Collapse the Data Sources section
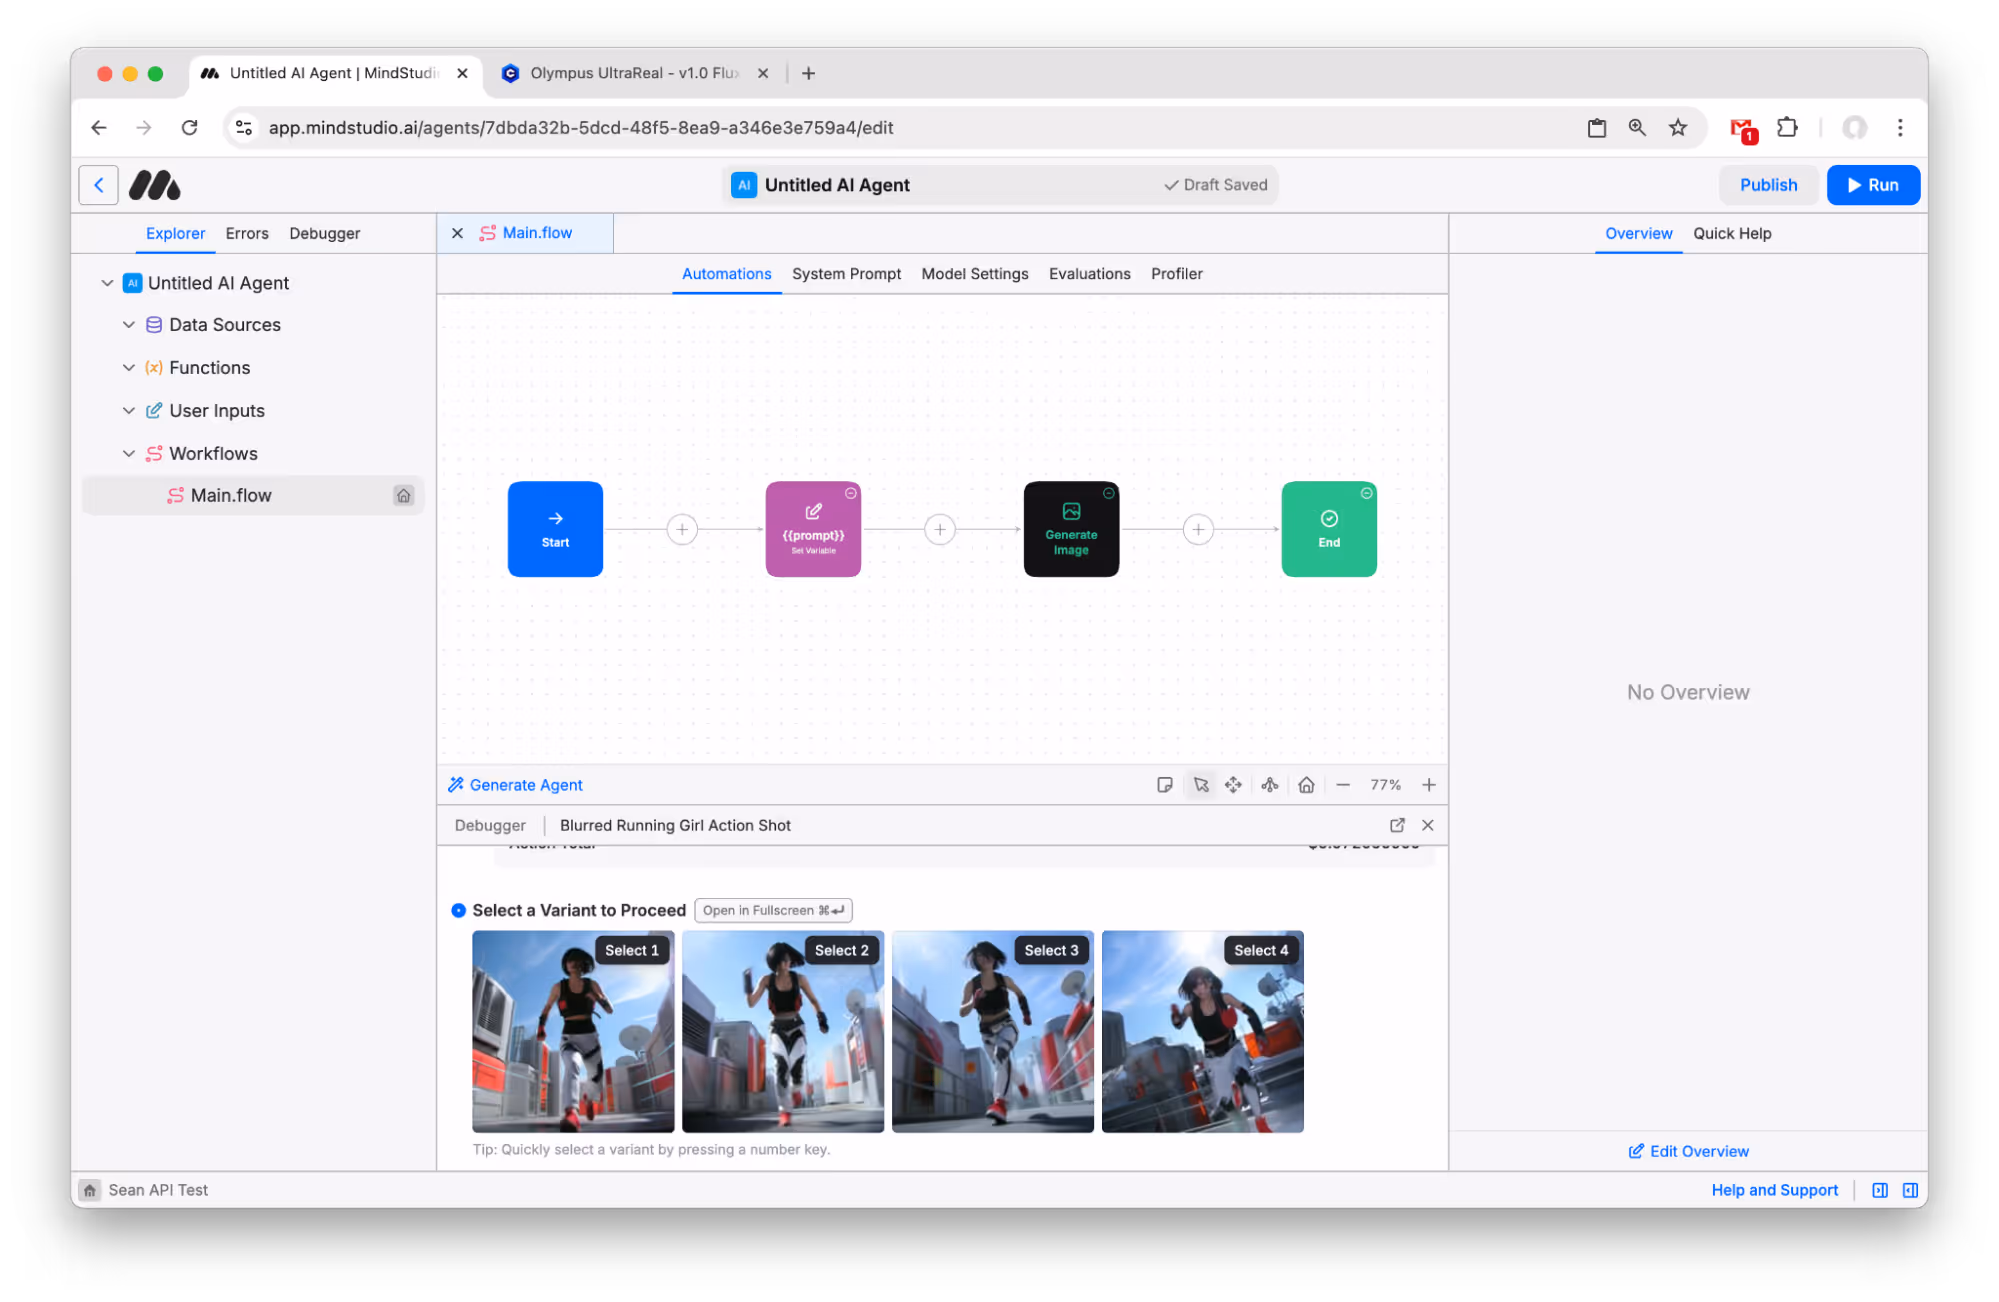1999x1302 pixels. (x=129, y=324)
